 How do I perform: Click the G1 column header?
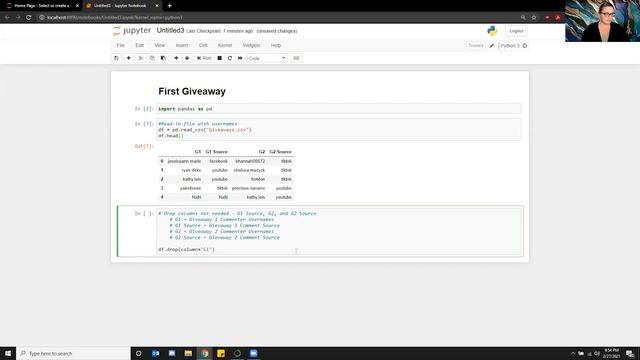tap(198, 151)
